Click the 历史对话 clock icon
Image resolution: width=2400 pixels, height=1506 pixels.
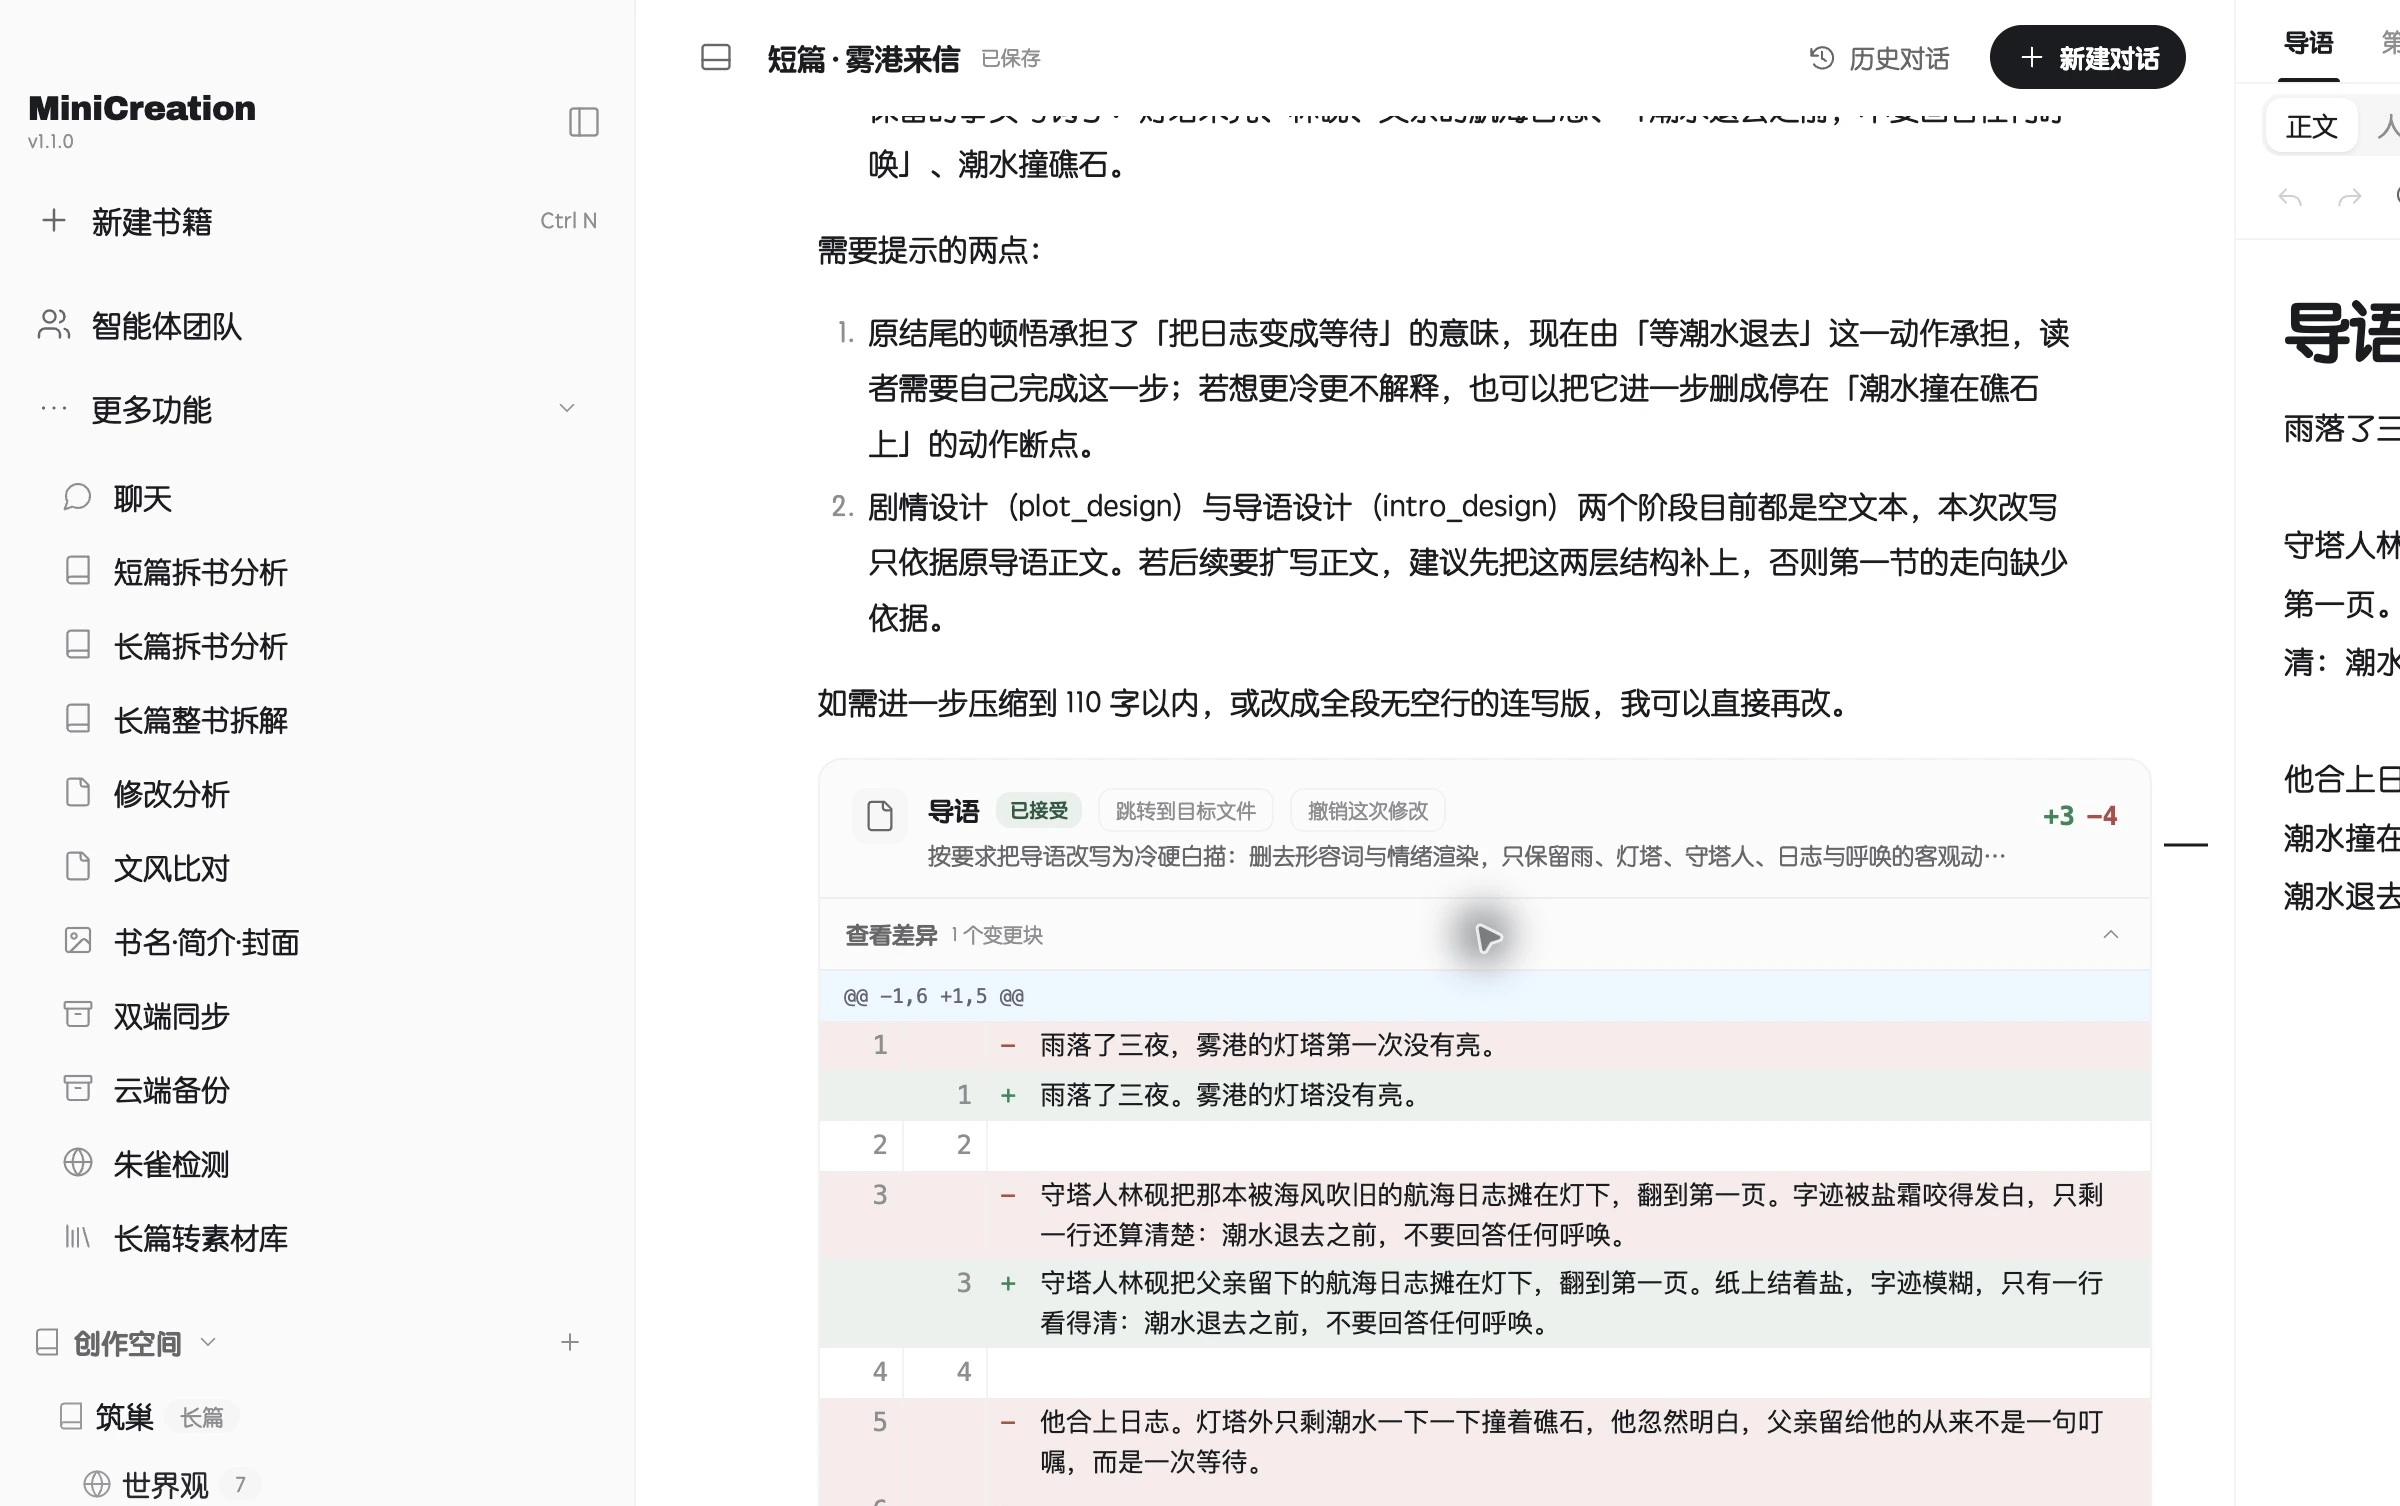point(1822,58)
